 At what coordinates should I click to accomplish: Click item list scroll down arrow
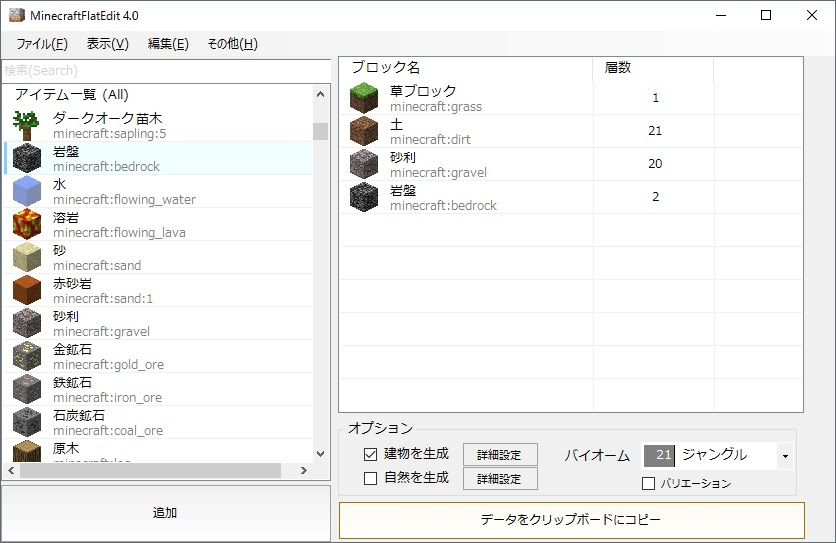tap(320, 454)
